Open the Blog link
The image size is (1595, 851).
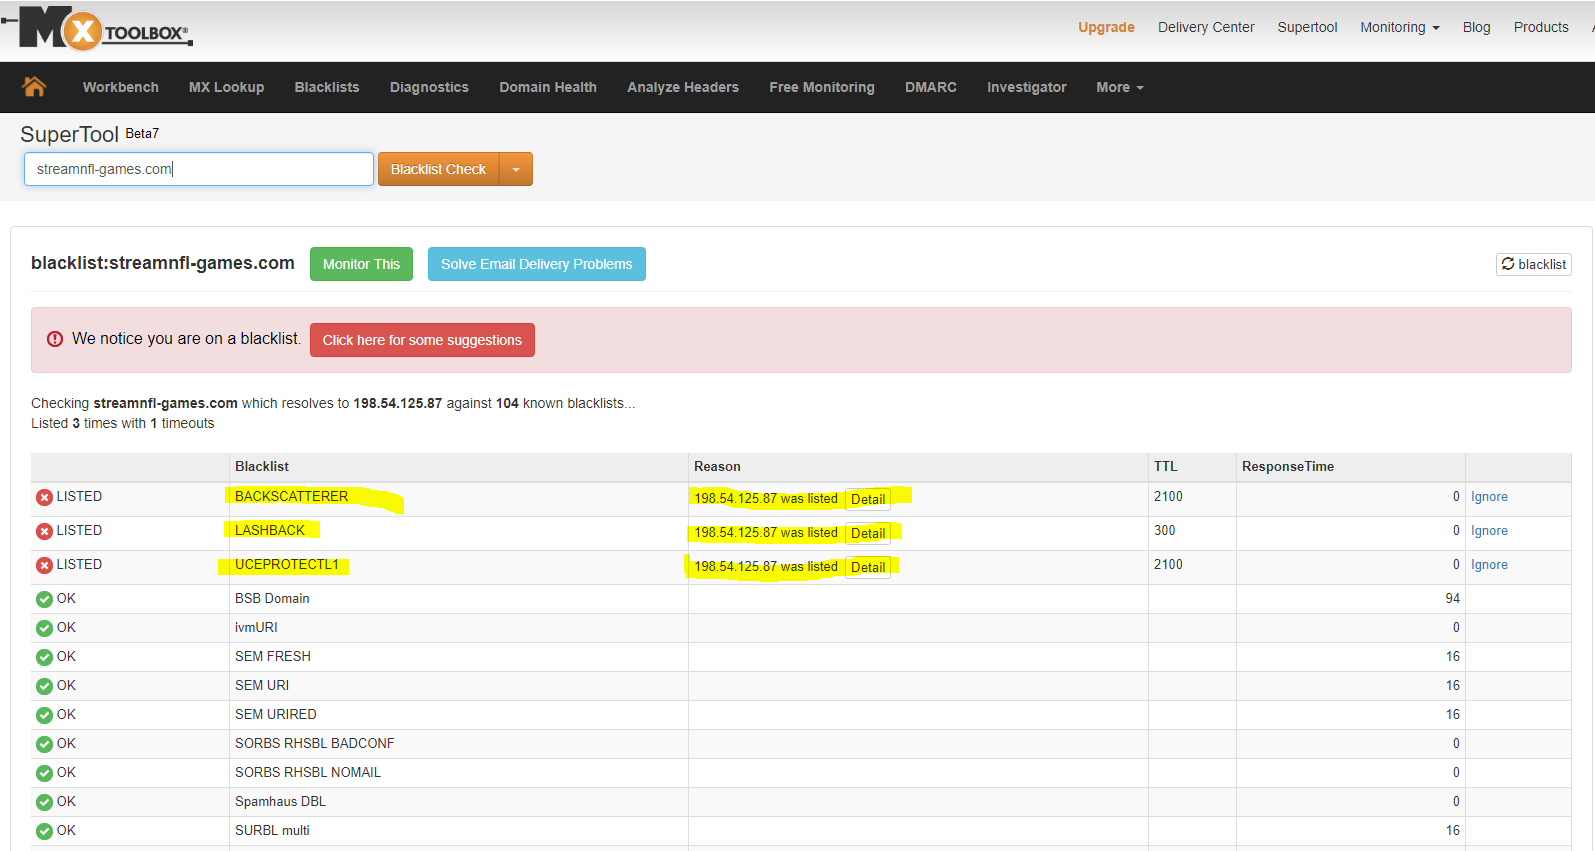click(x=1476, y=27)
